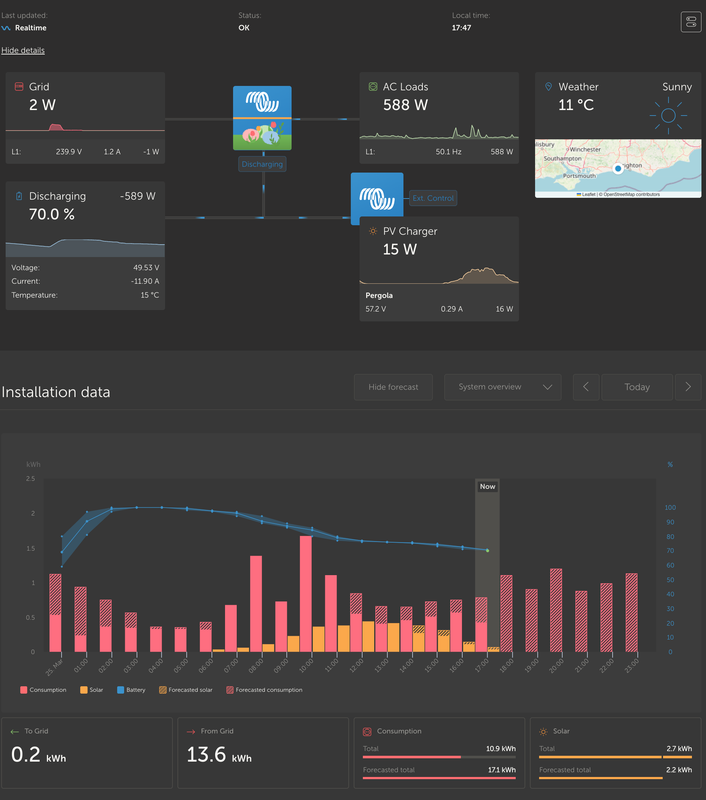Click the Status OK text
Image resolution: width=706 pixels, height=800 pixels.
(244, 28)
